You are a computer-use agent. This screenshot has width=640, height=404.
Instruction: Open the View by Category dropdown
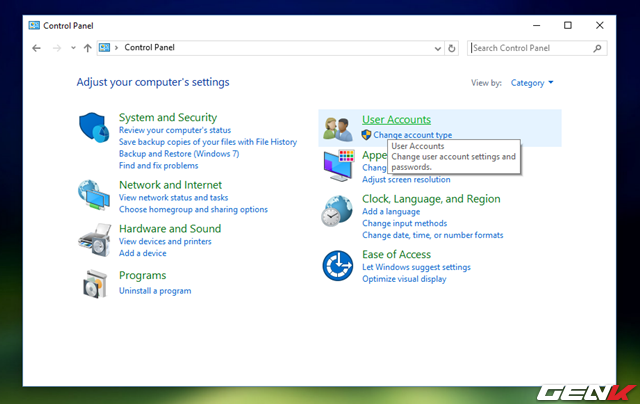(x=532, y=83)
